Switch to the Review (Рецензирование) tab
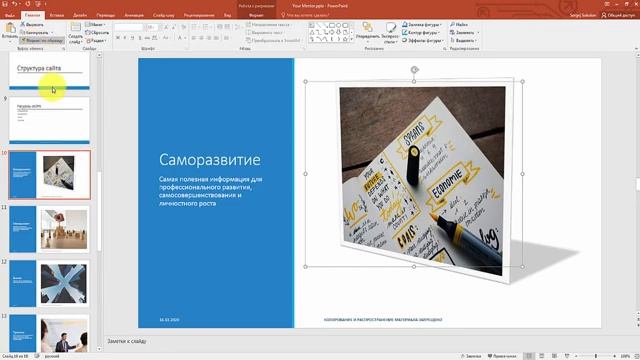Image resolution: width=640 pixels, height=360 pixels. [x=199, y=15]
